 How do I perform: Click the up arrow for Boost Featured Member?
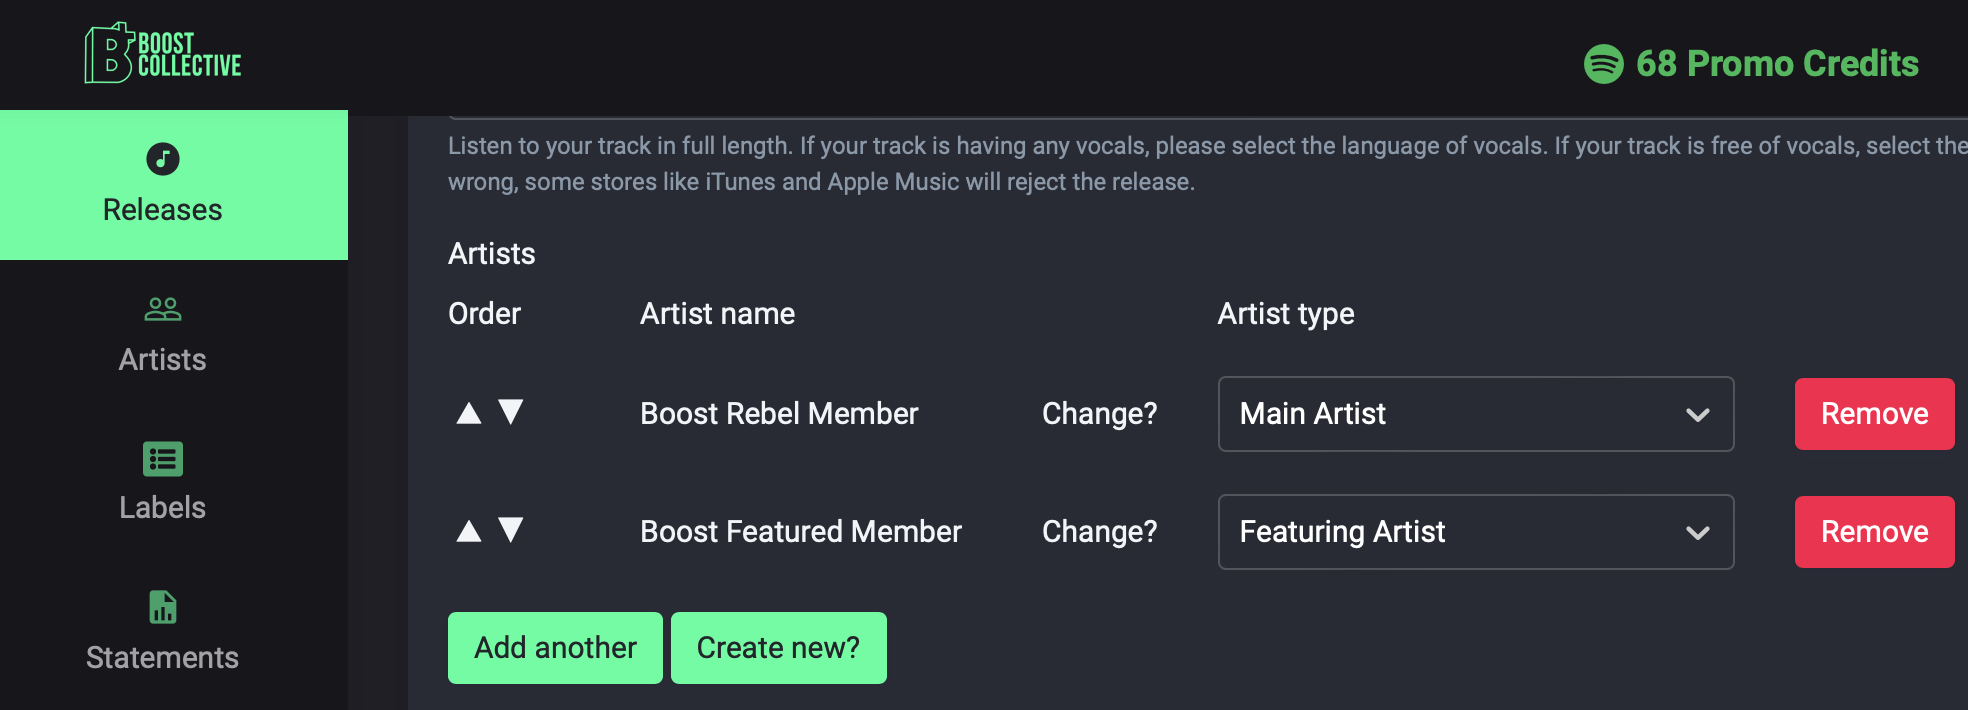469,531
